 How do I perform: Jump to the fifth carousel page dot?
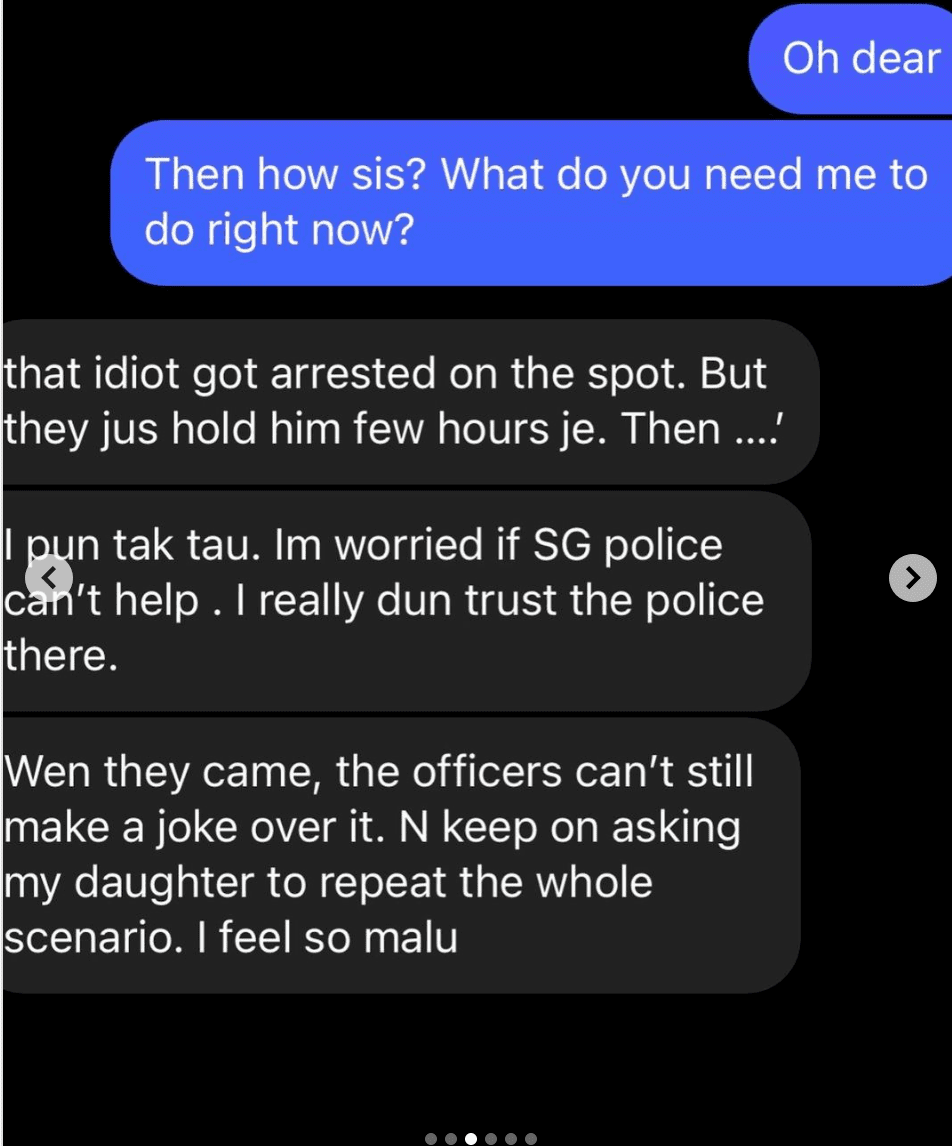pyautogui.click(x=511, y=1139)
